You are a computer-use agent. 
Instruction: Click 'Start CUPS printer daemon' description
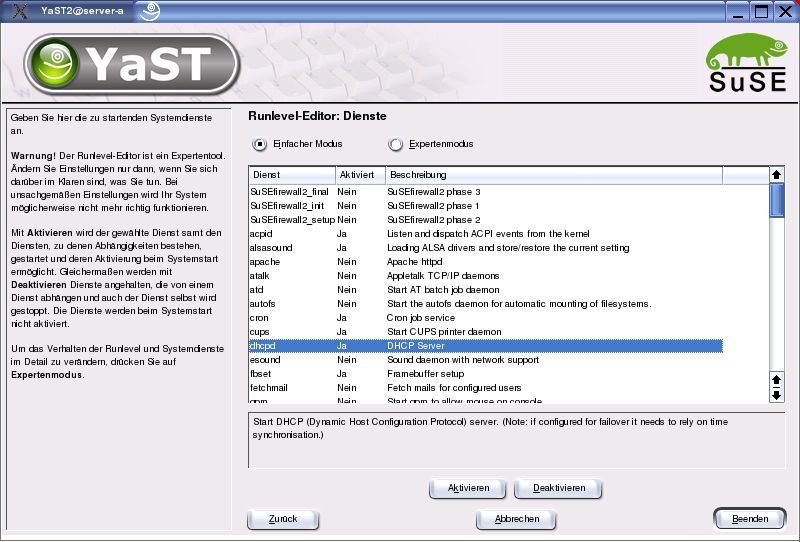pos(444,332)
